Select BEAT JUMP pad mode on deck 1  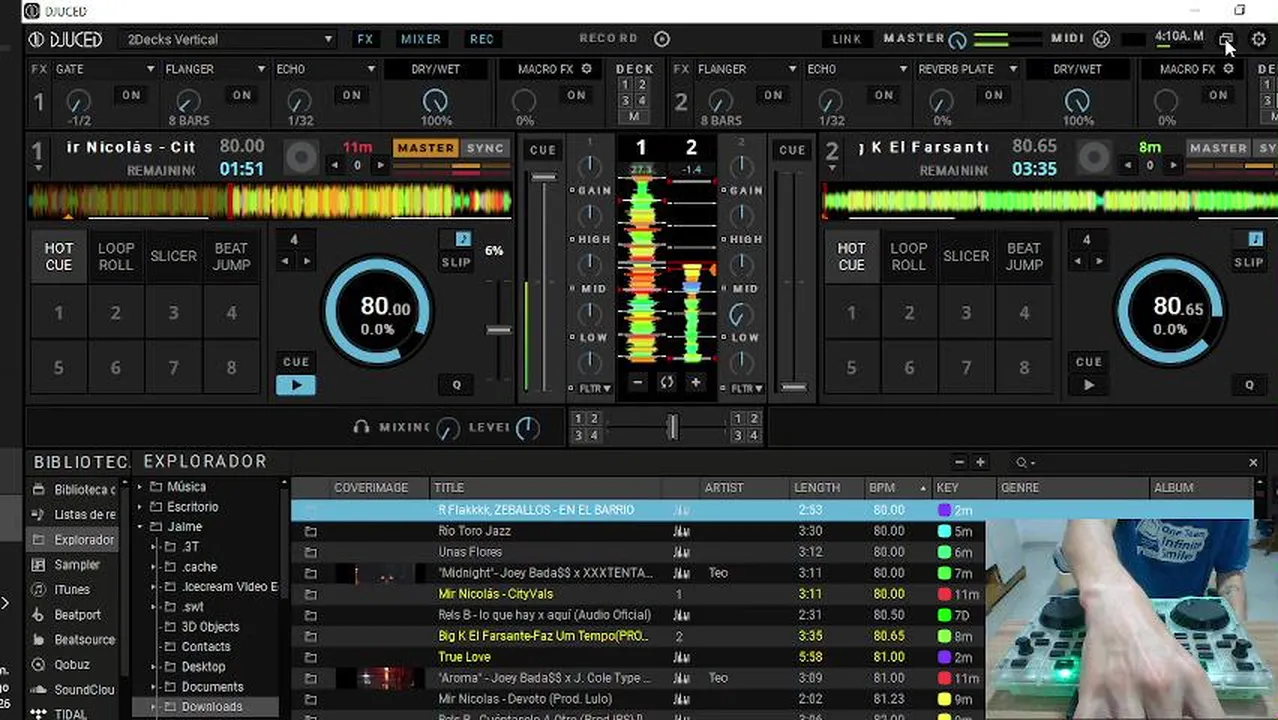(x=231, y=256)
